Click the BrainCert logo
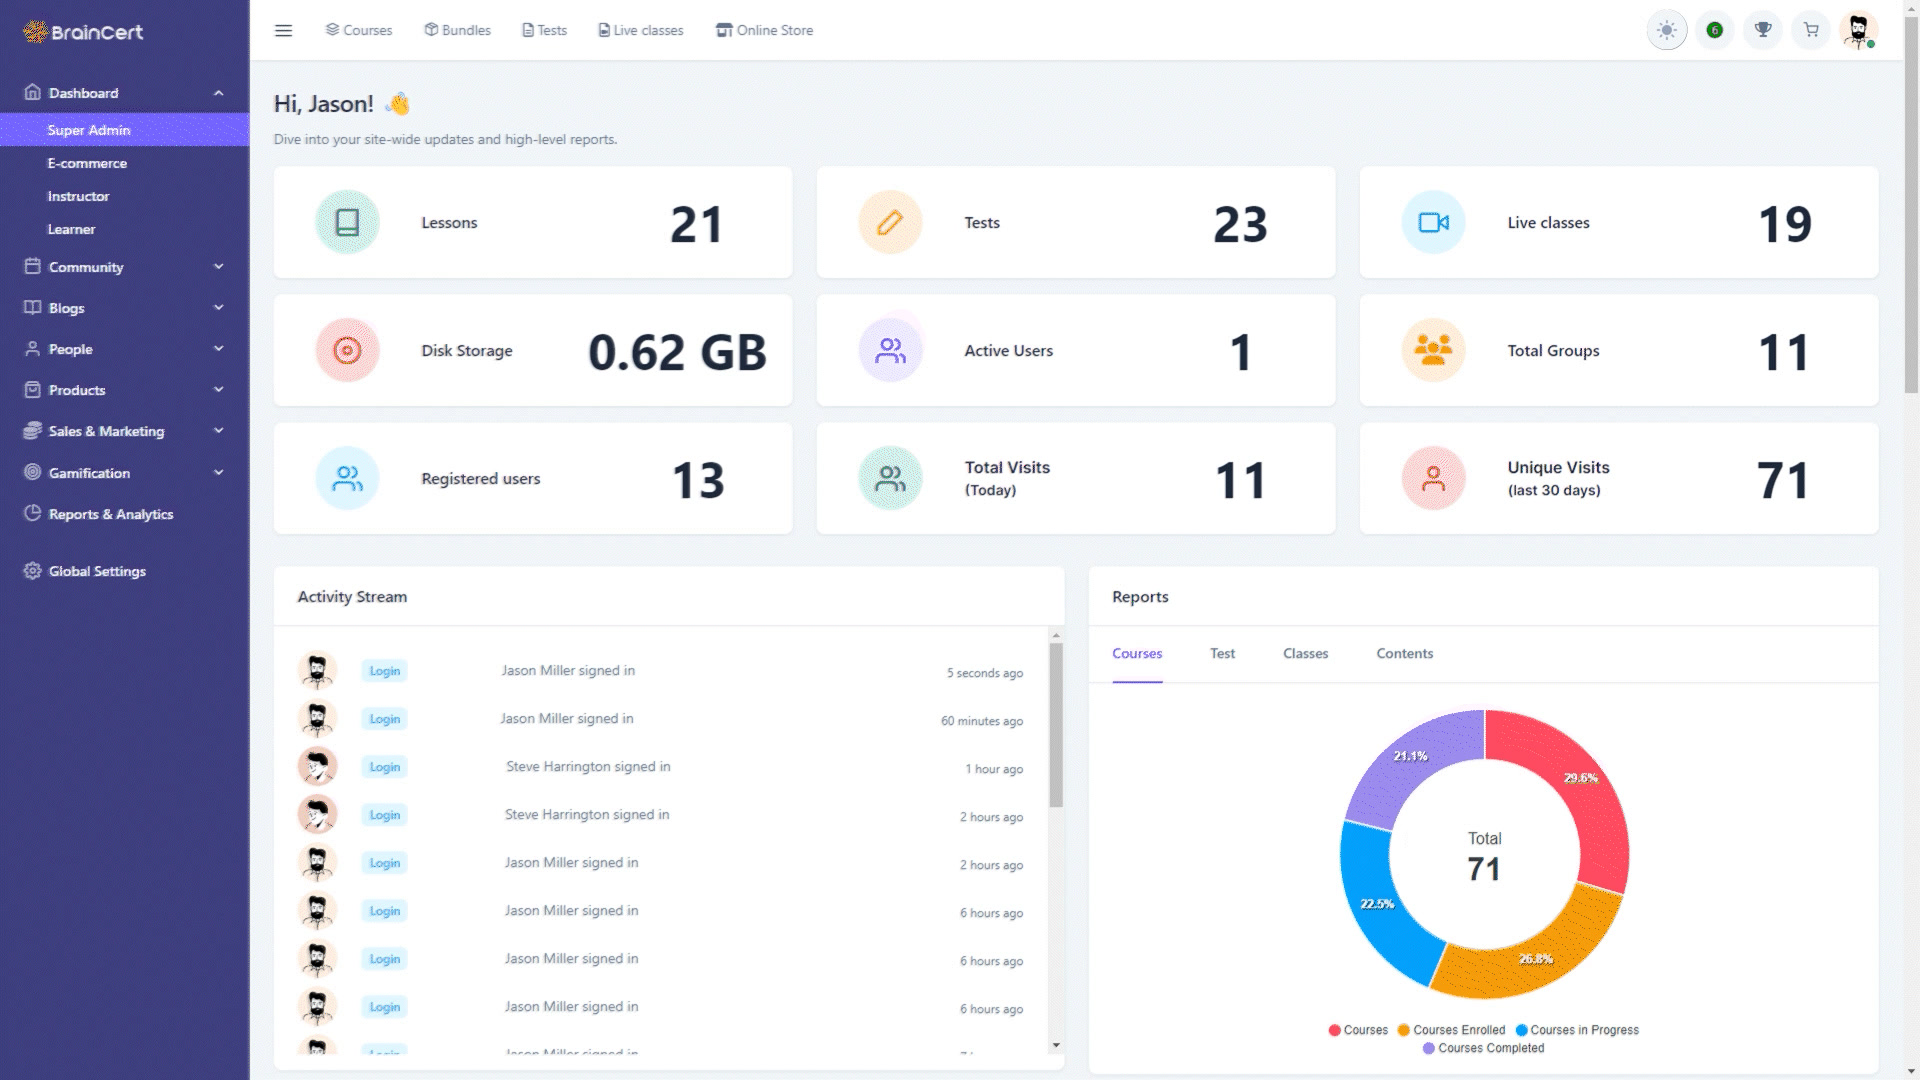 [83, 32]
